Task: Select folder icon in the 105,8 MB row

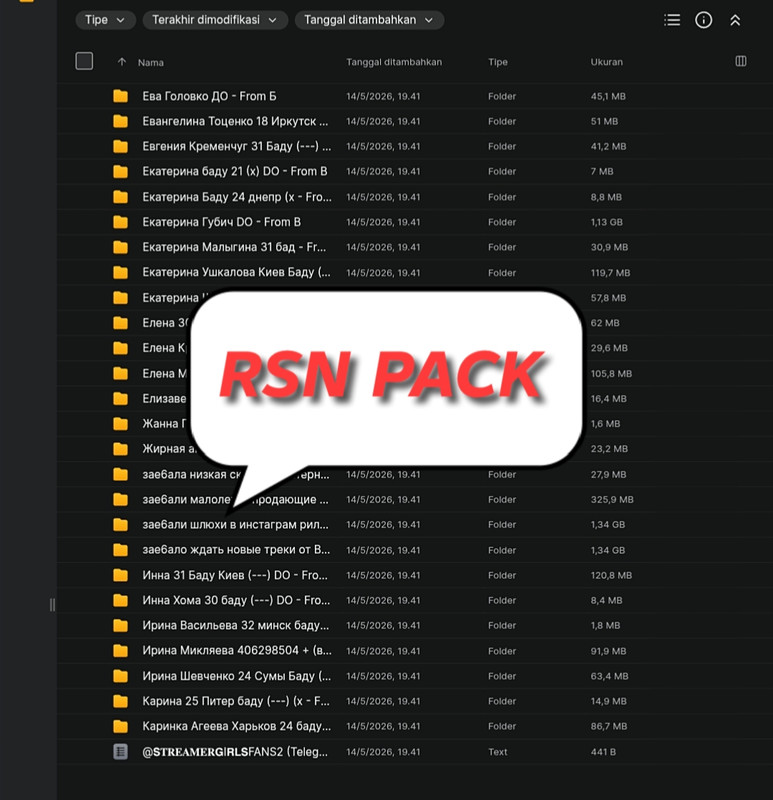Action: pyautogui.click(x=120, y=373)
